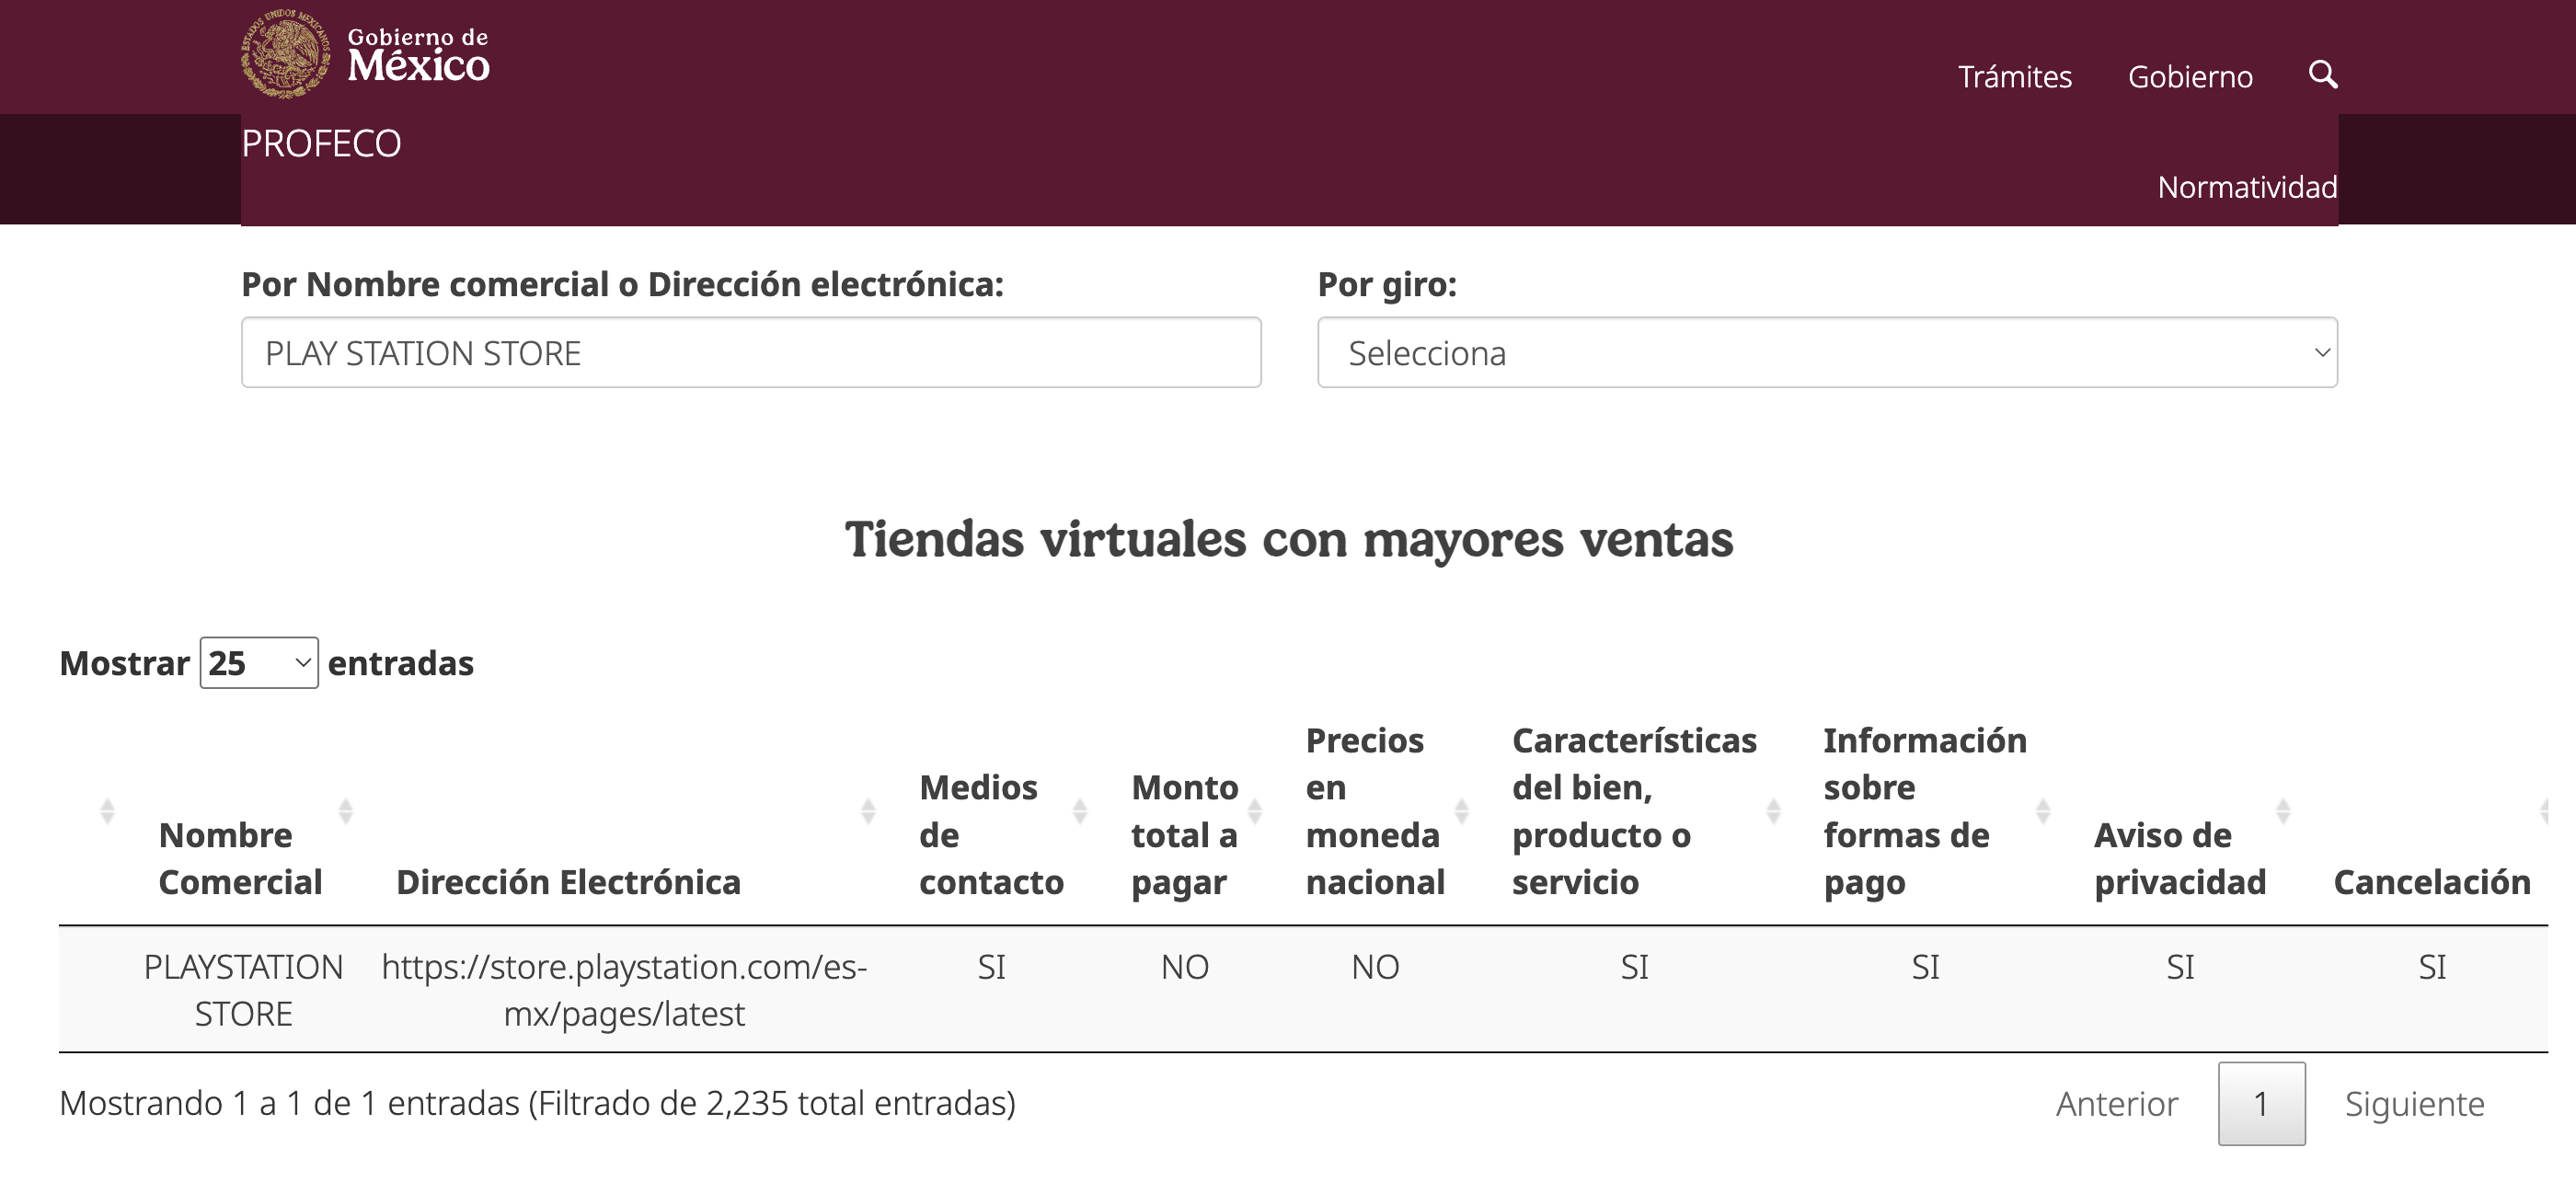Click SI under Características del bien

point(1634,967)
